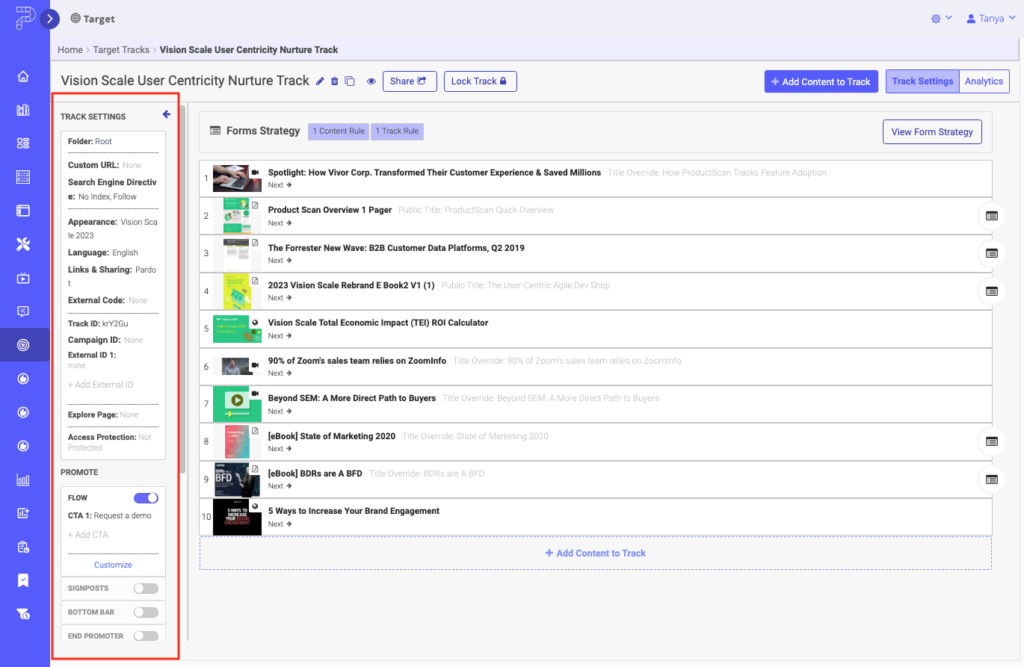Click the Customize link under Flow

(113, 564)
